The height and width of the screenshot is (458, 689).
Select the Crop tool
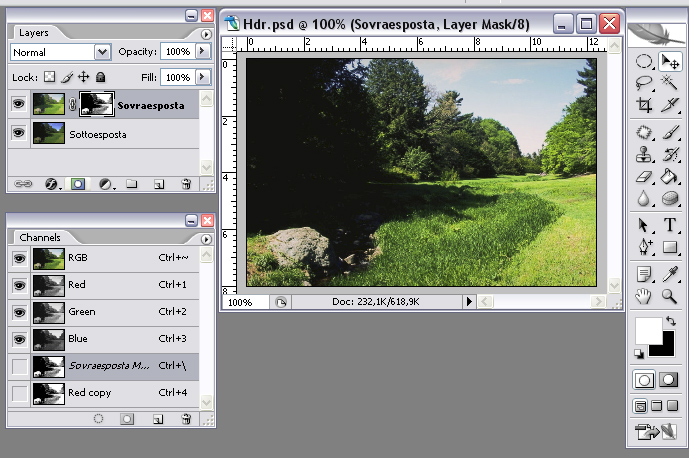click(x=645, y=105)
